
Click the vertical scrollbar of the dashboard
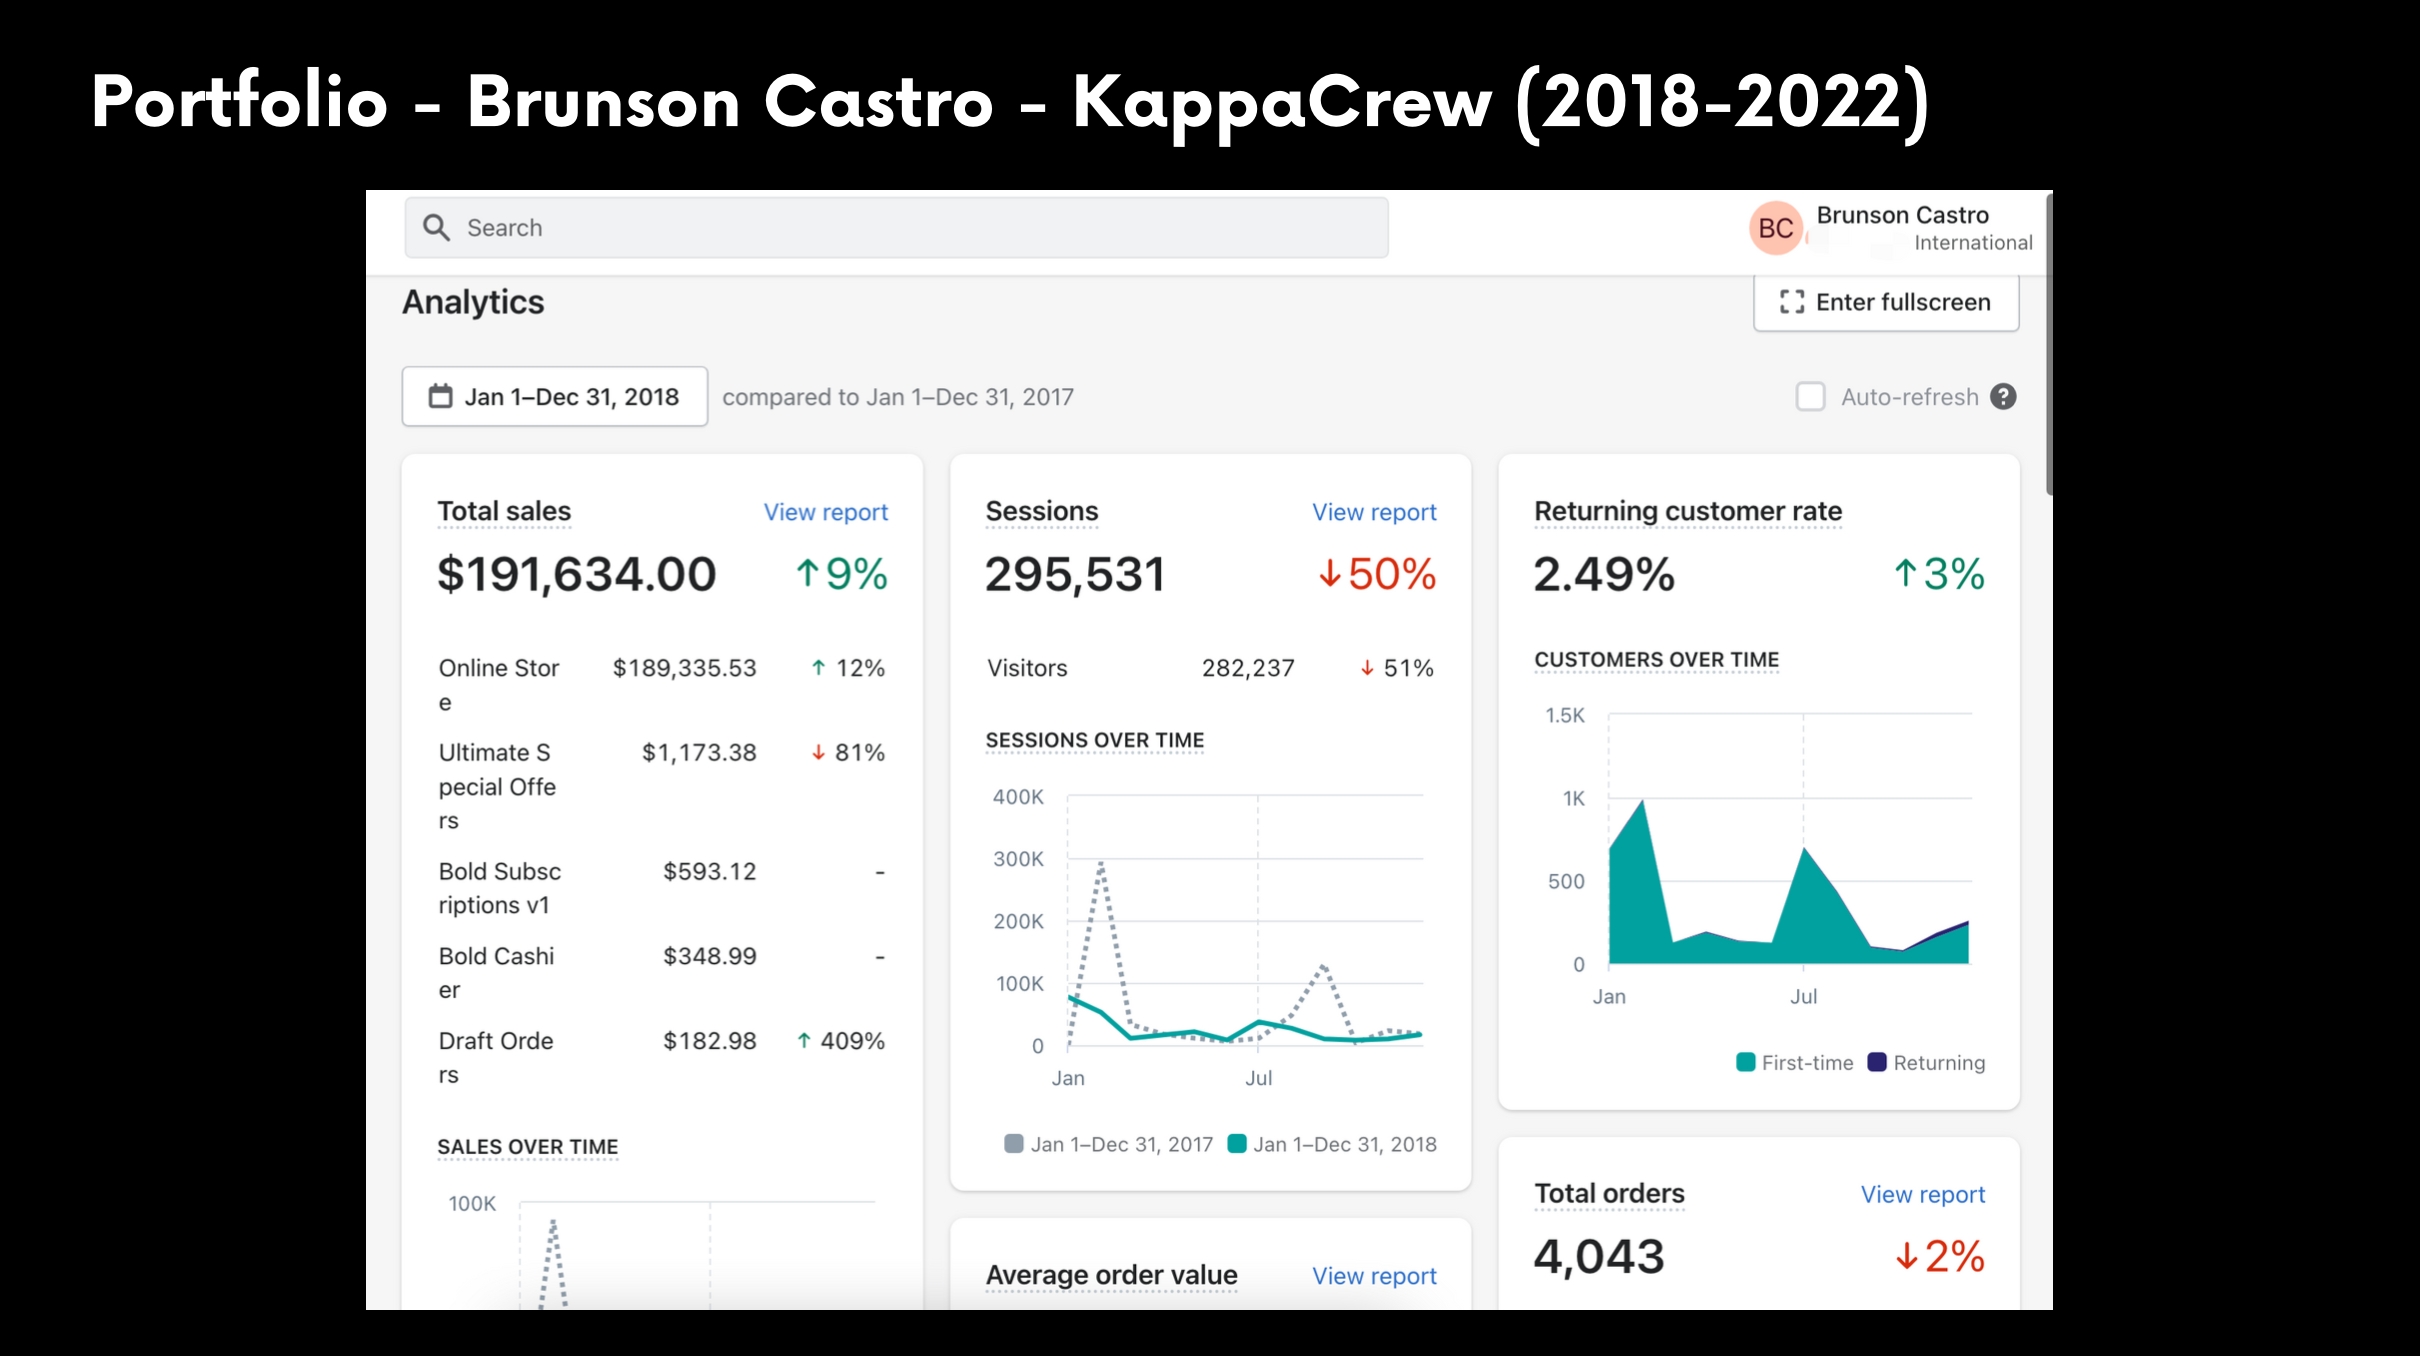(2049, 345)
